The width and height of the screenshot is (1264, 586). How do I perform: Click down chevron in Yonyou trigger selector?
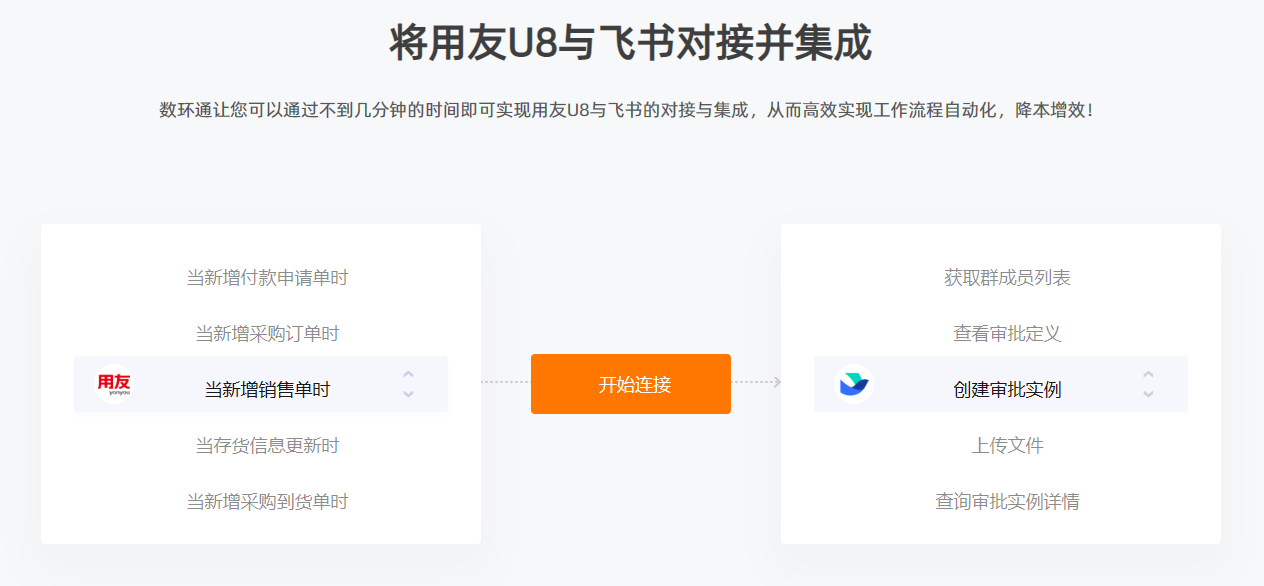(408, 394)
